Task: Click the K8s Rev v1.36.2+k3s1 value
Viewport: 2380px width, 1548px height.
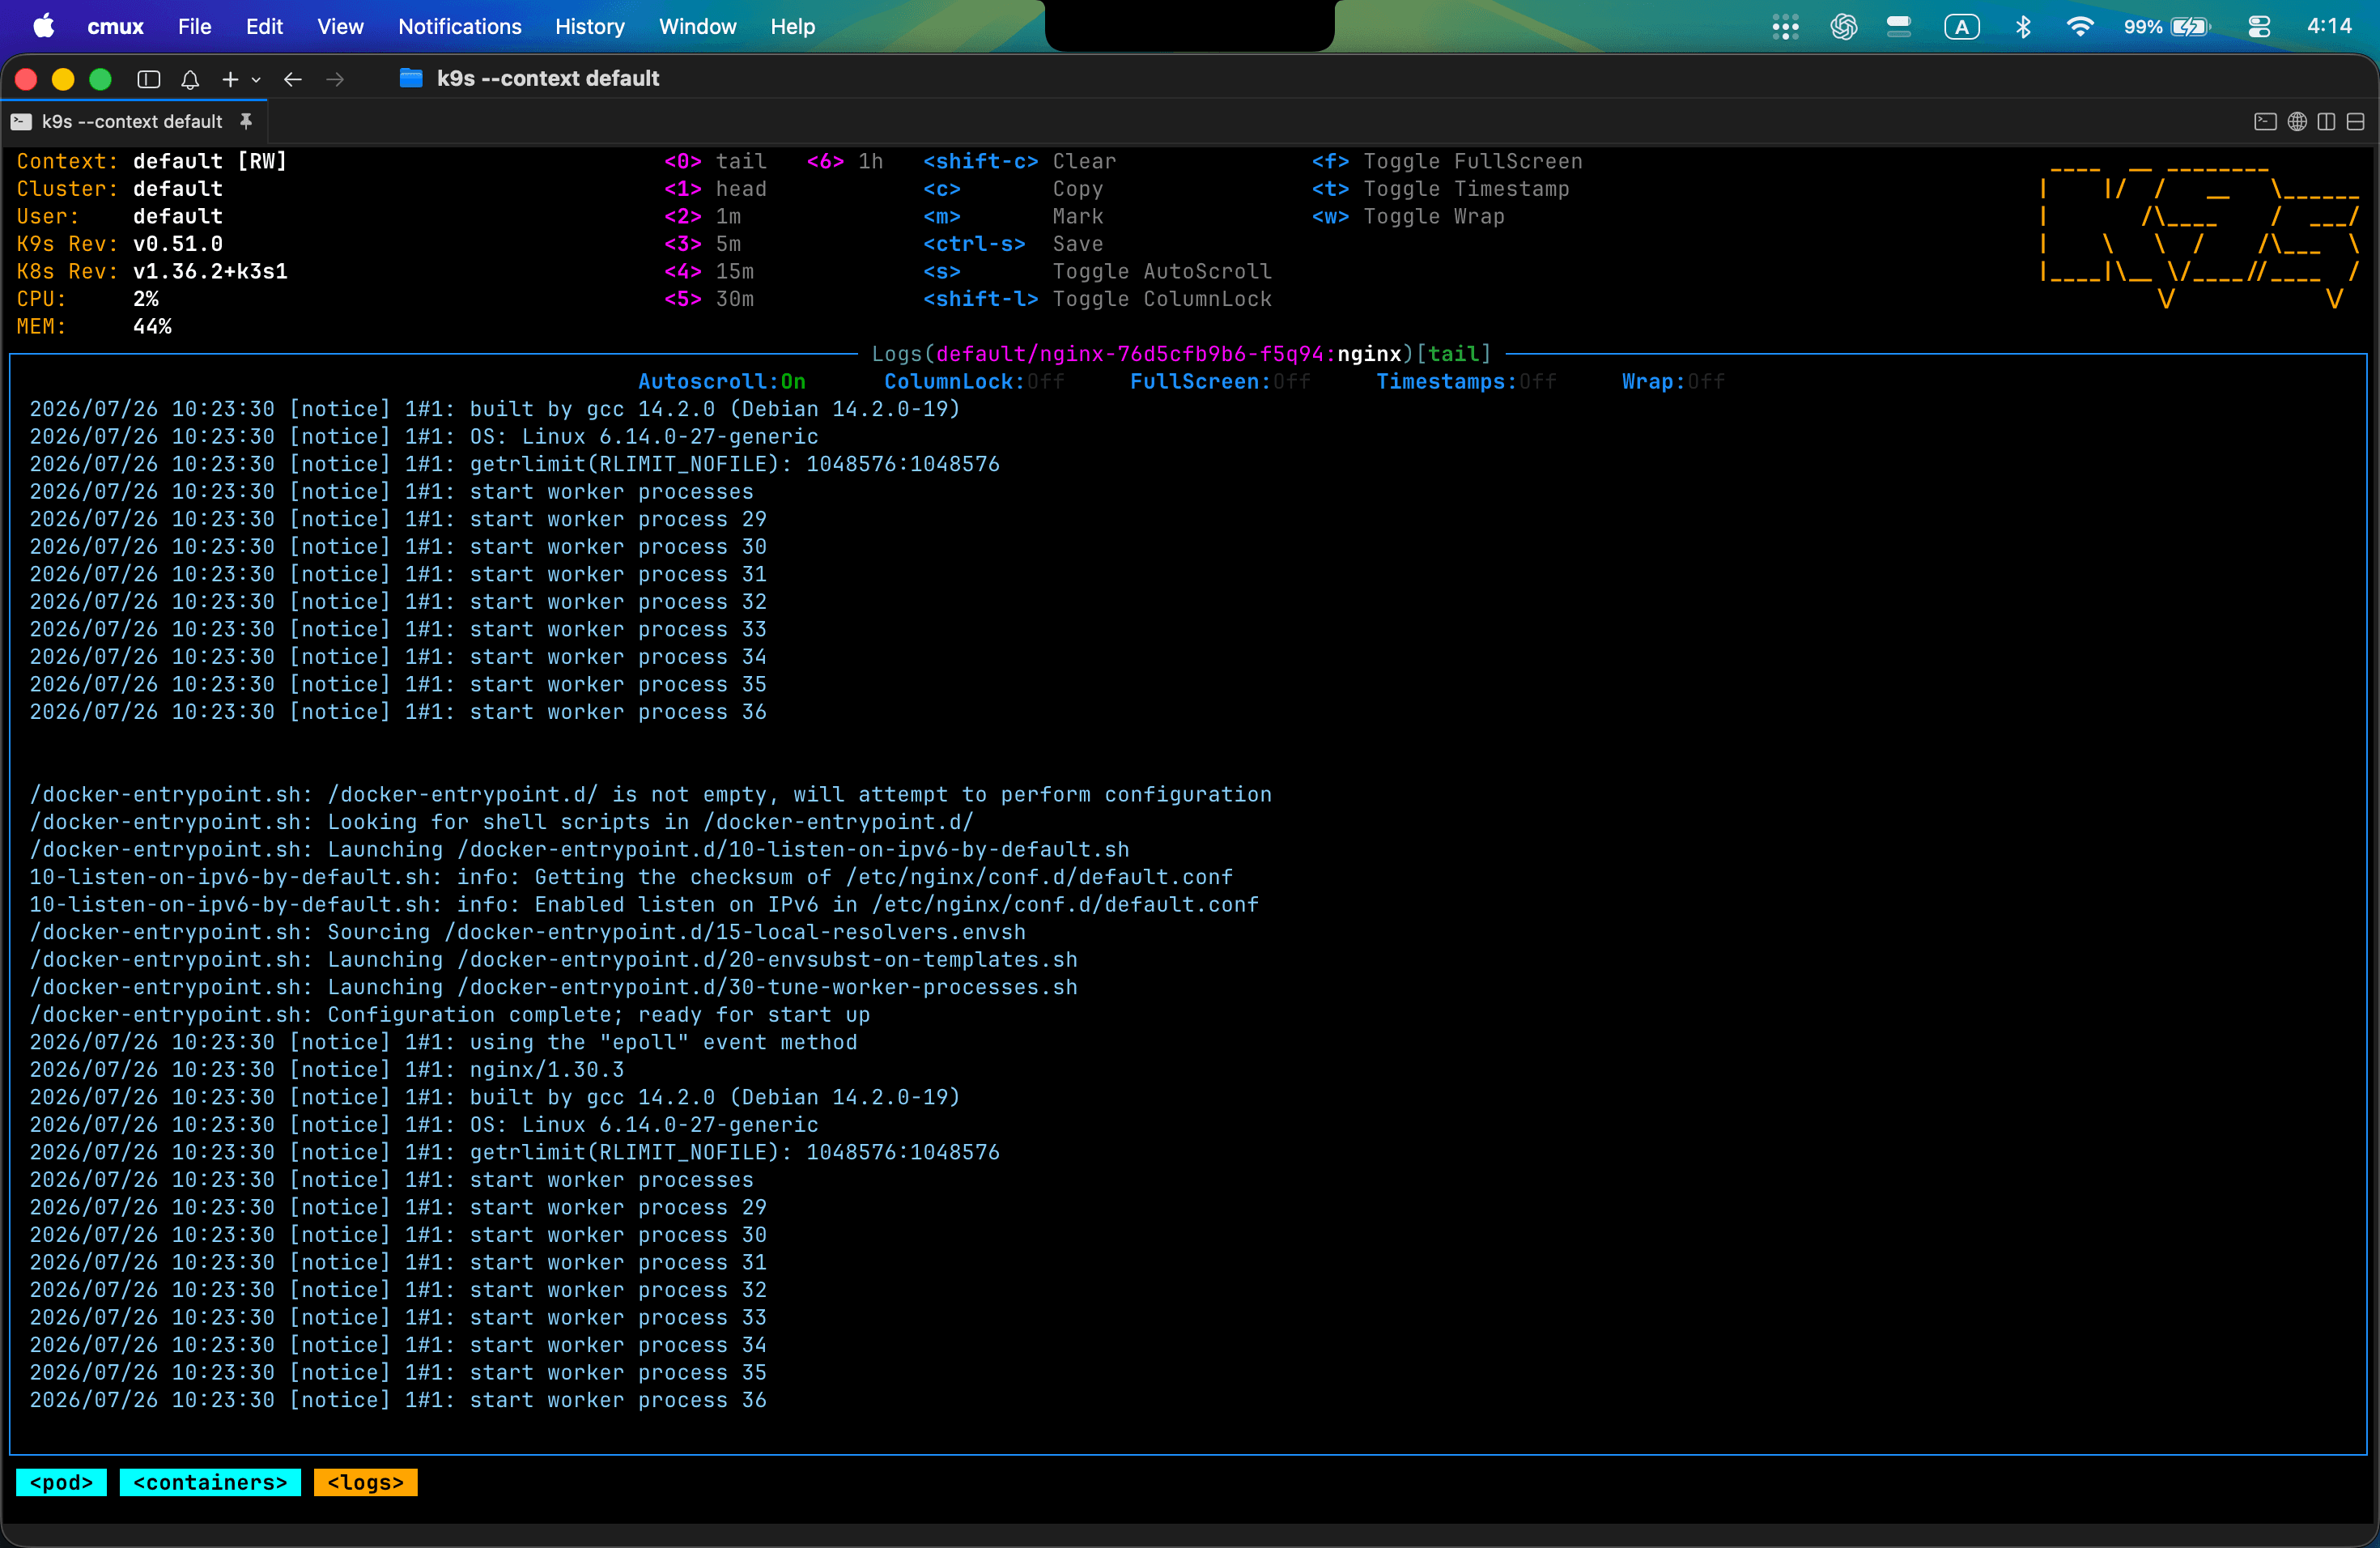Action: [210, 271]
